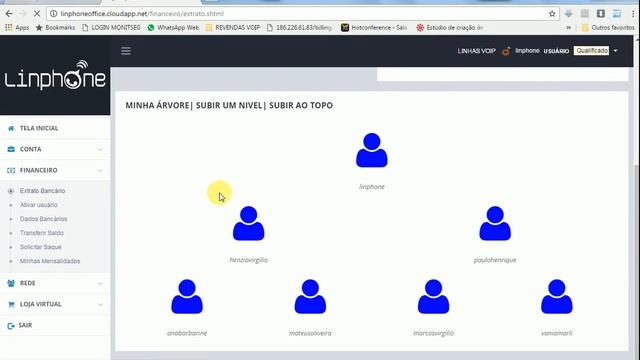Select henziovirgilio's avatar in the tree
The height and width of the screenshot is (360, 640).
pyautogui.click(x=248, y=223)
